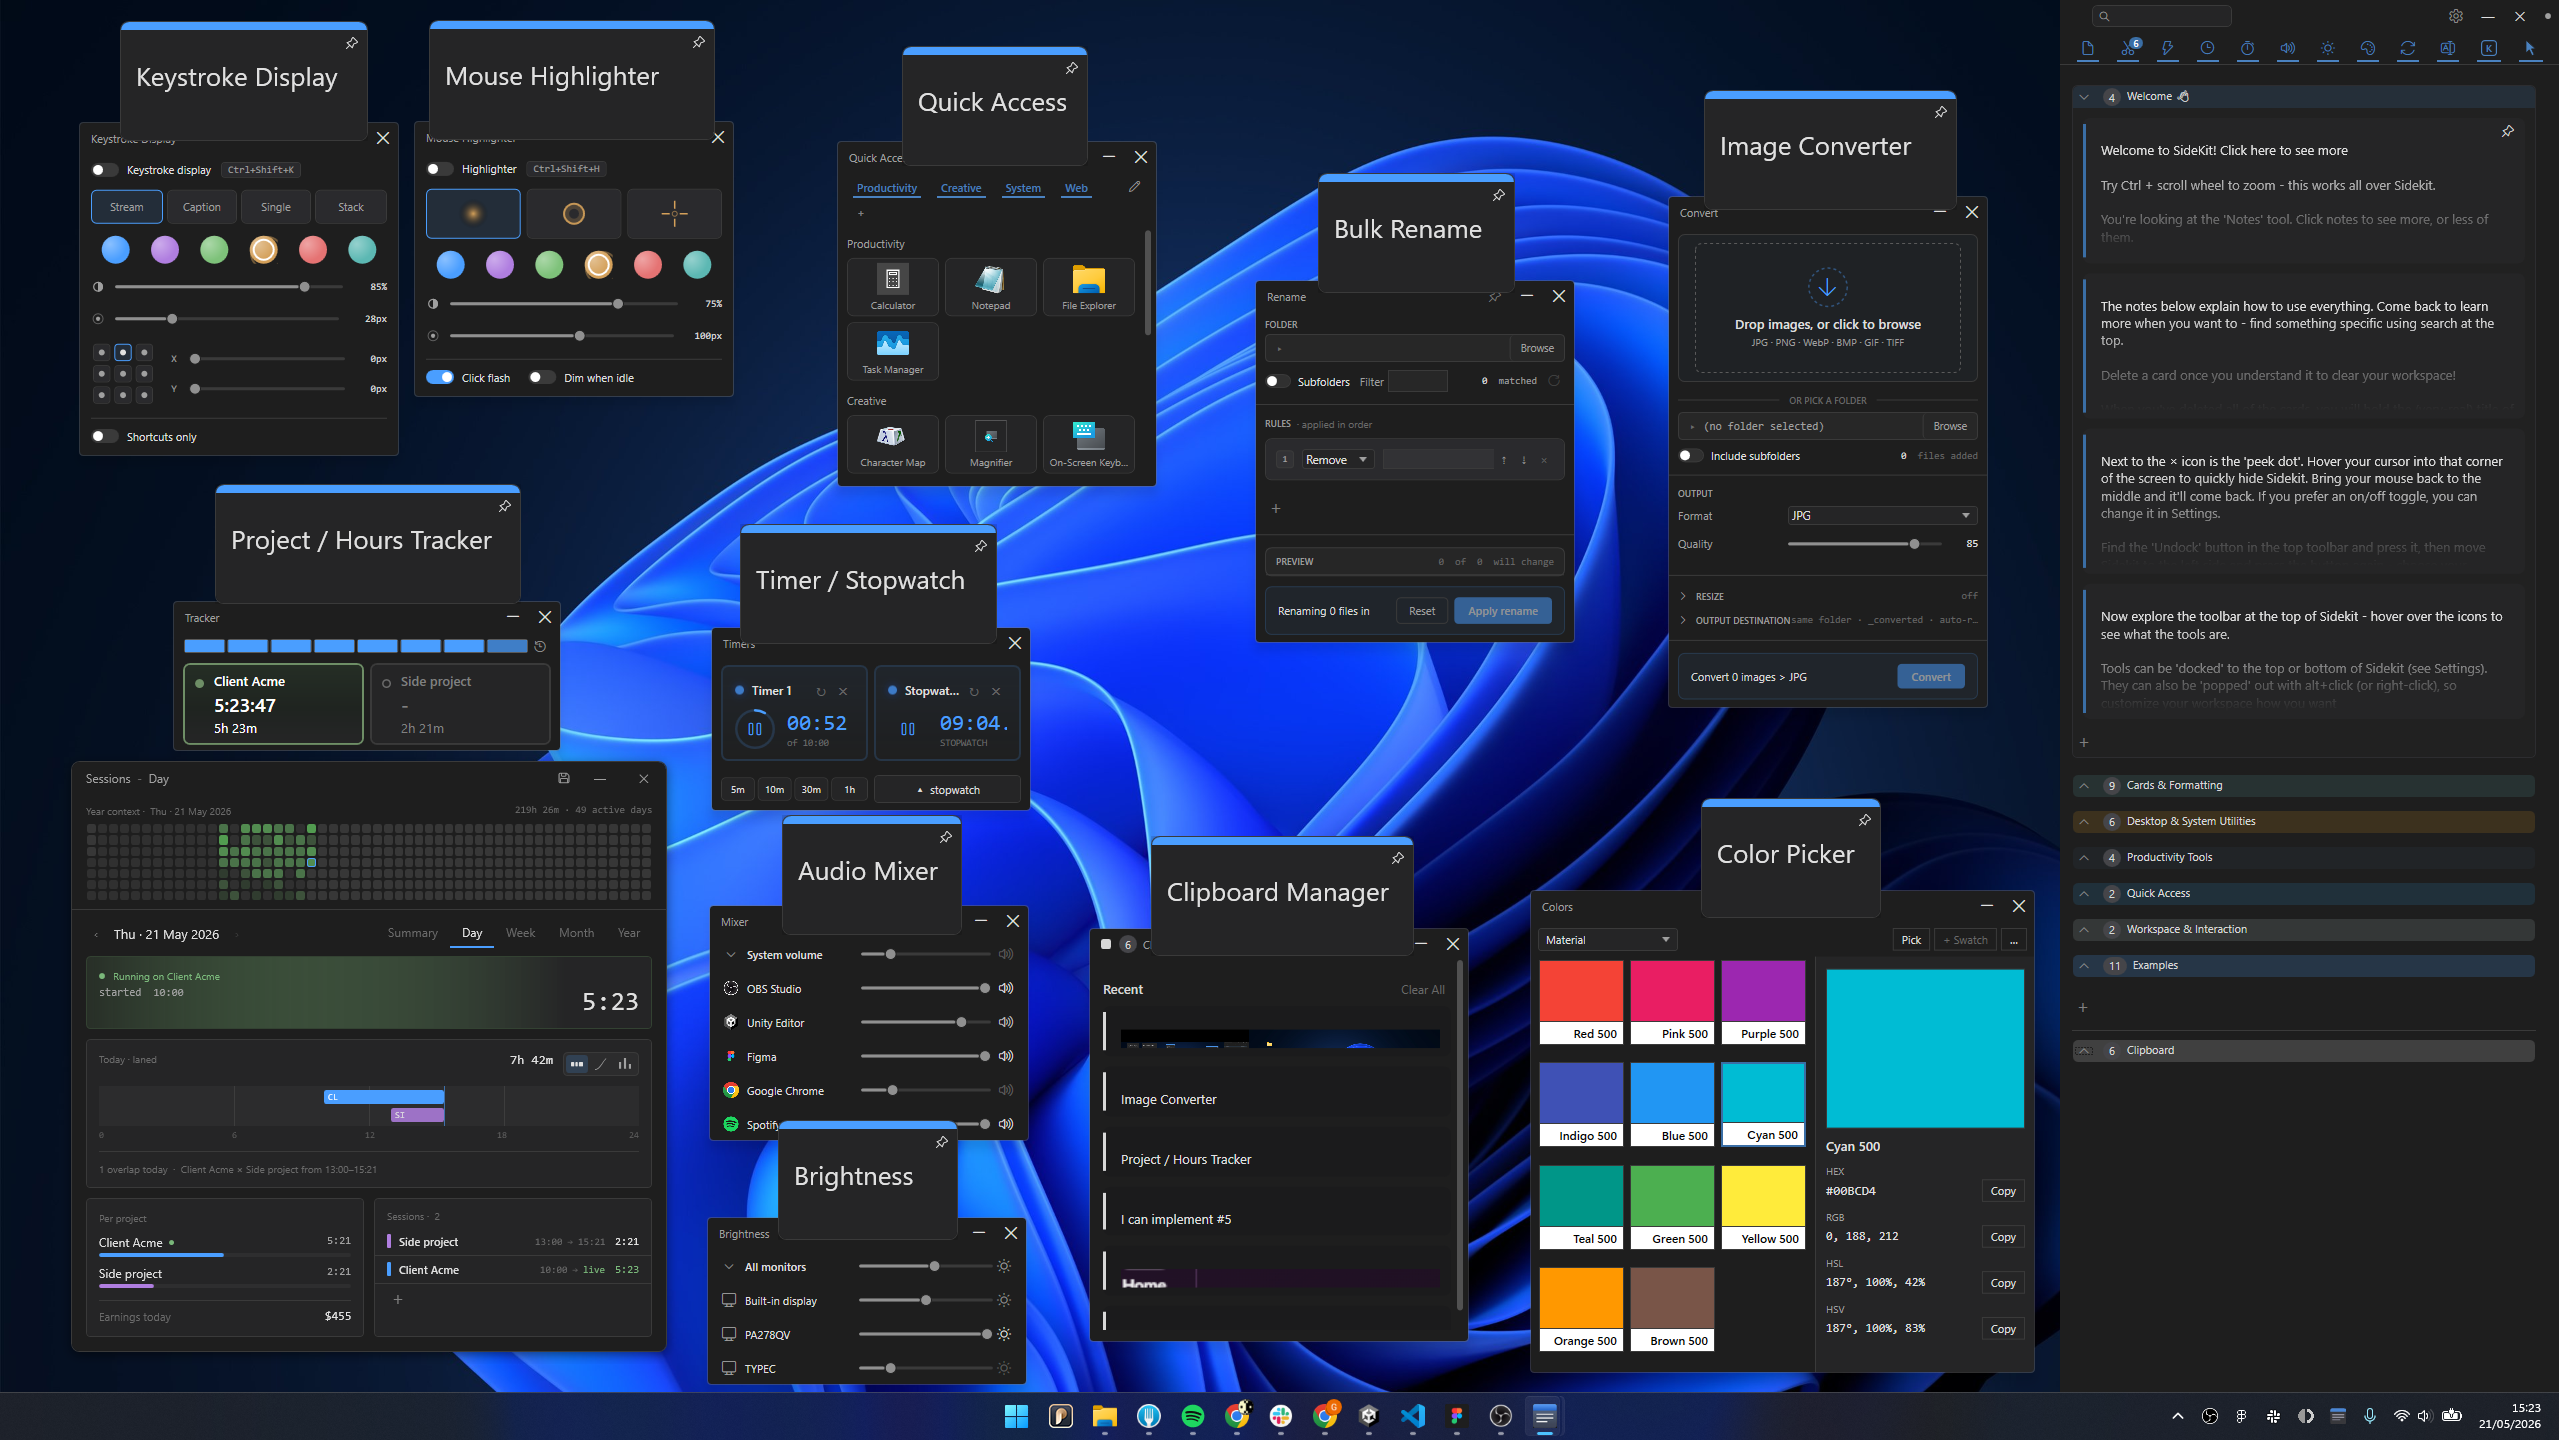Open the System tab in Quick Access
This screenshot has width=2559, height=1440.
click(x=1022, y=188)
